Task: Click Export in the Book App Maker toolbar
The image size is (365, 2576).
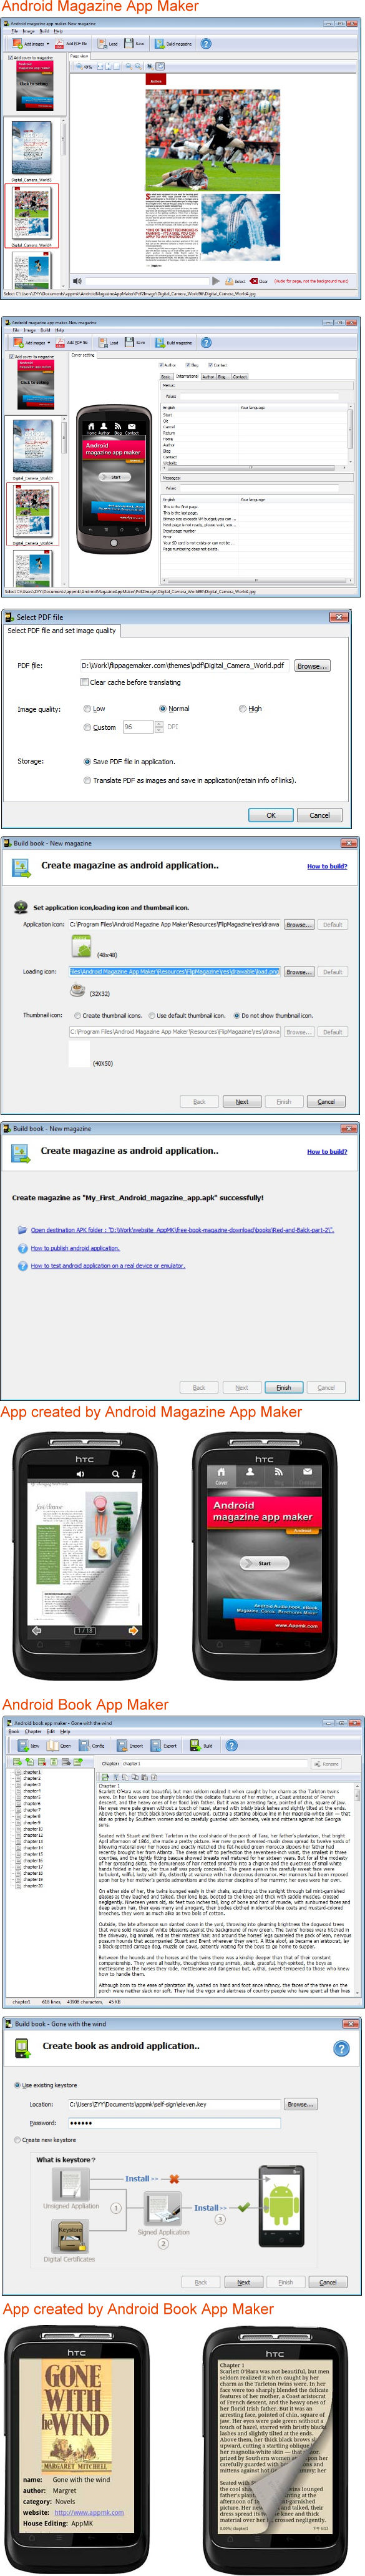Action: pos(165,1745)
